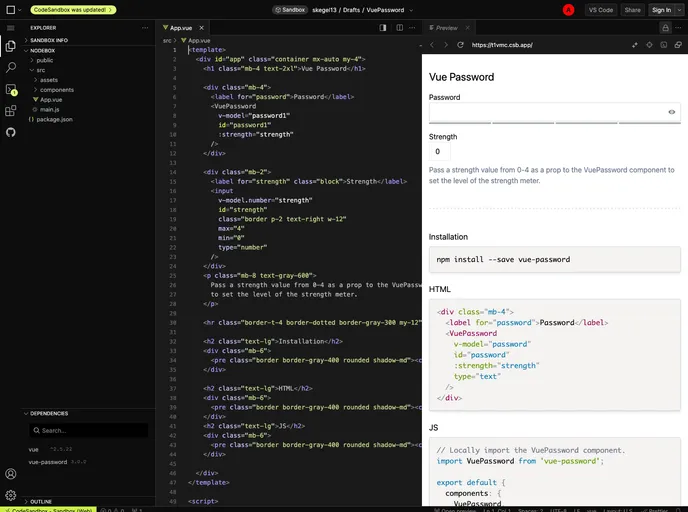Click the dependencies search field
This screenshot has height=512, width=688.
[90, 430]
